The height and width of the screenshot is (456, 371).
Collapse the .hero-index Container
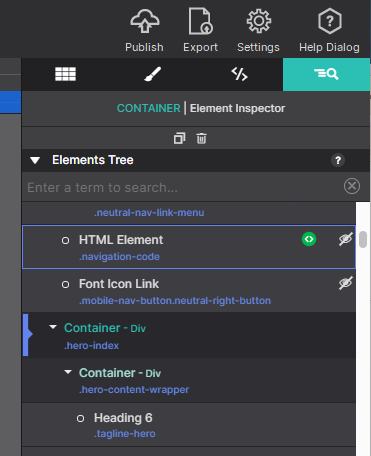pyautogui.click(x=53, y=327)
